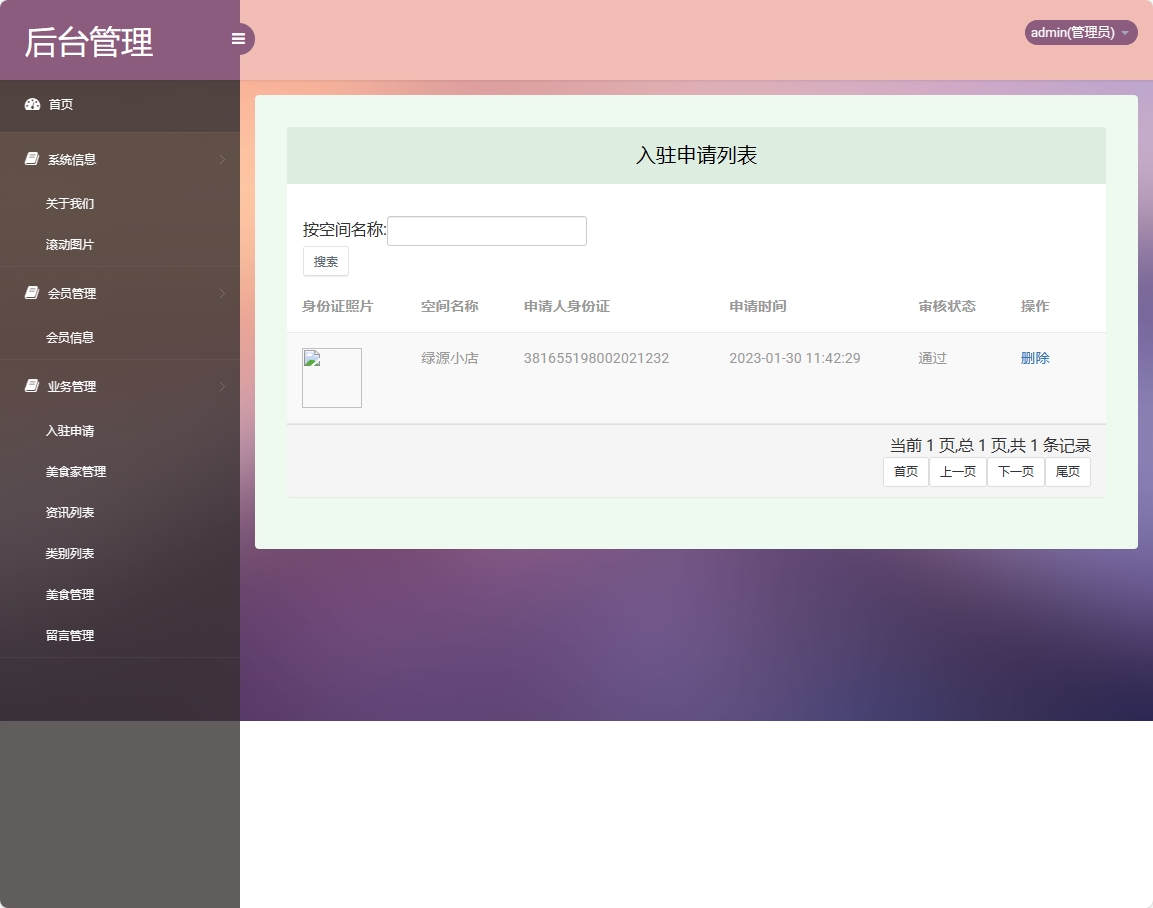Select 会员信息 in the sidebar
The image size is (1153, 908).
(x=70, y=338)
